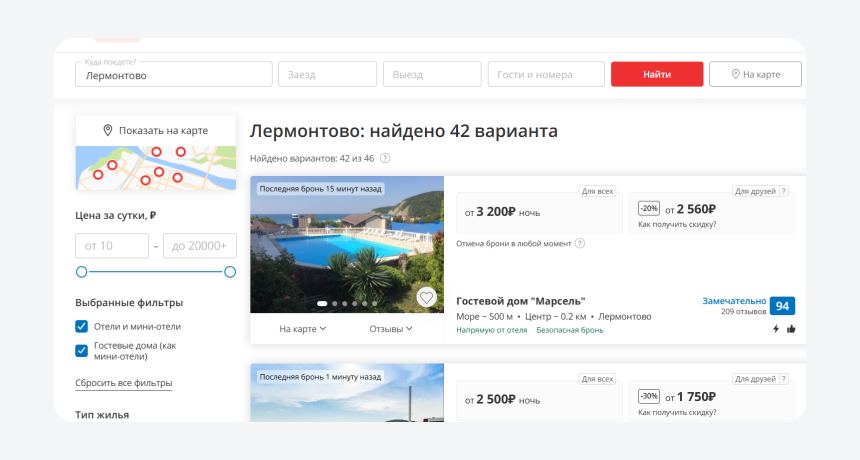Click second listing's photo thumbnail
860x460 pixels.
[x=347, y=393]
